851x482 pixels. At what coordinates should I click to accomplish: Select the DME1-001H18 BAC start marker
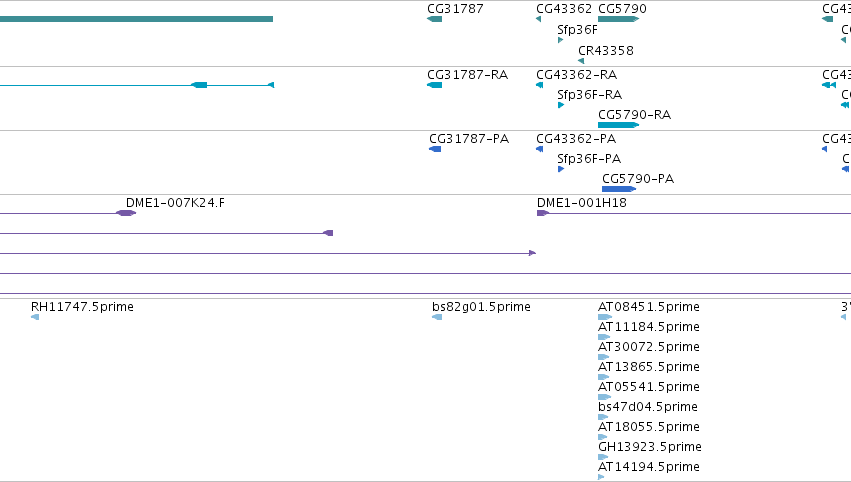(543, 213)
